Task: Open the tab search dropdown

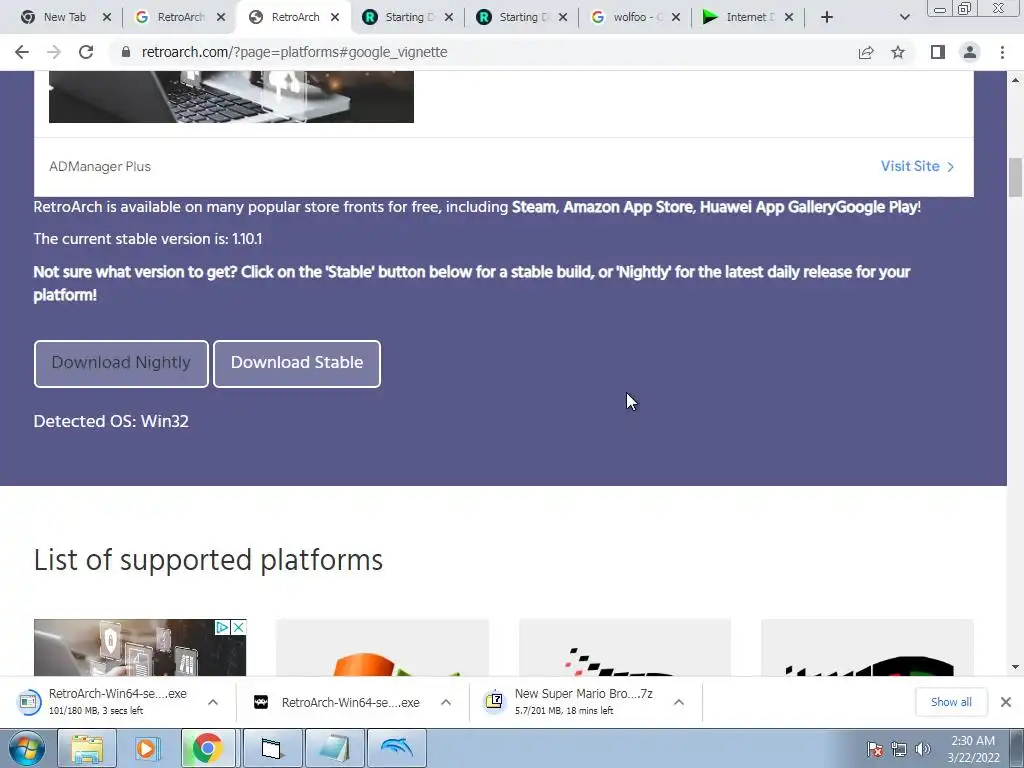Action: [x=904, y=18]
